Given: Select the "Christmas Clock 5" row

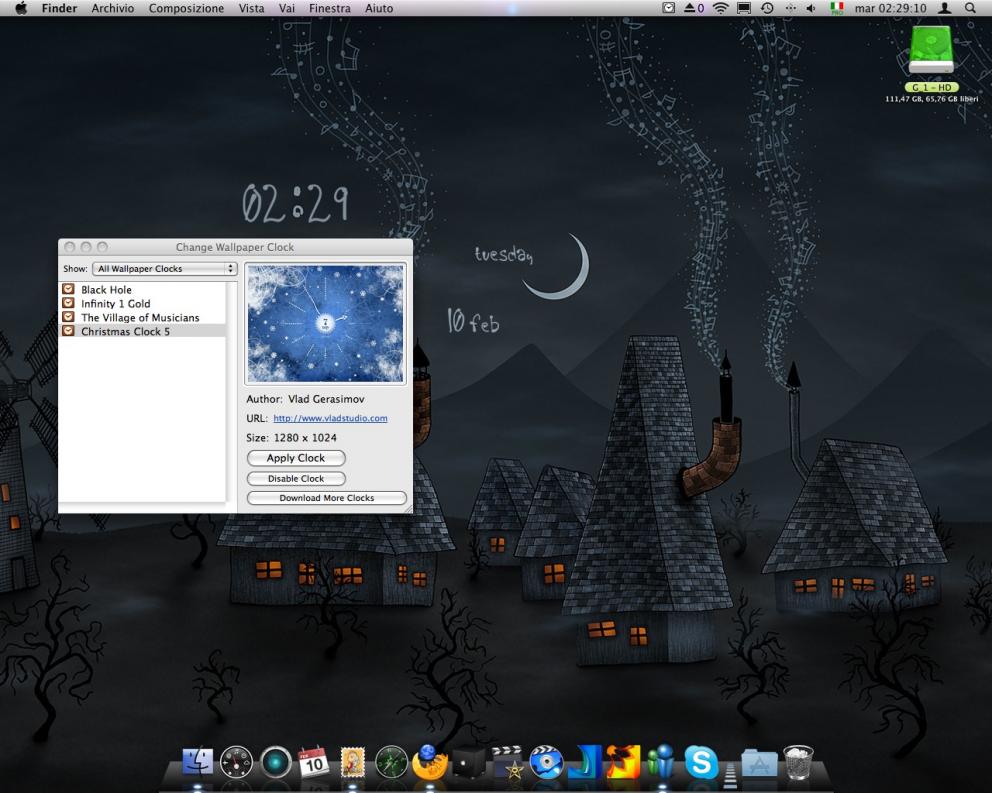Looking at the screenshot, I should (142, 331).
